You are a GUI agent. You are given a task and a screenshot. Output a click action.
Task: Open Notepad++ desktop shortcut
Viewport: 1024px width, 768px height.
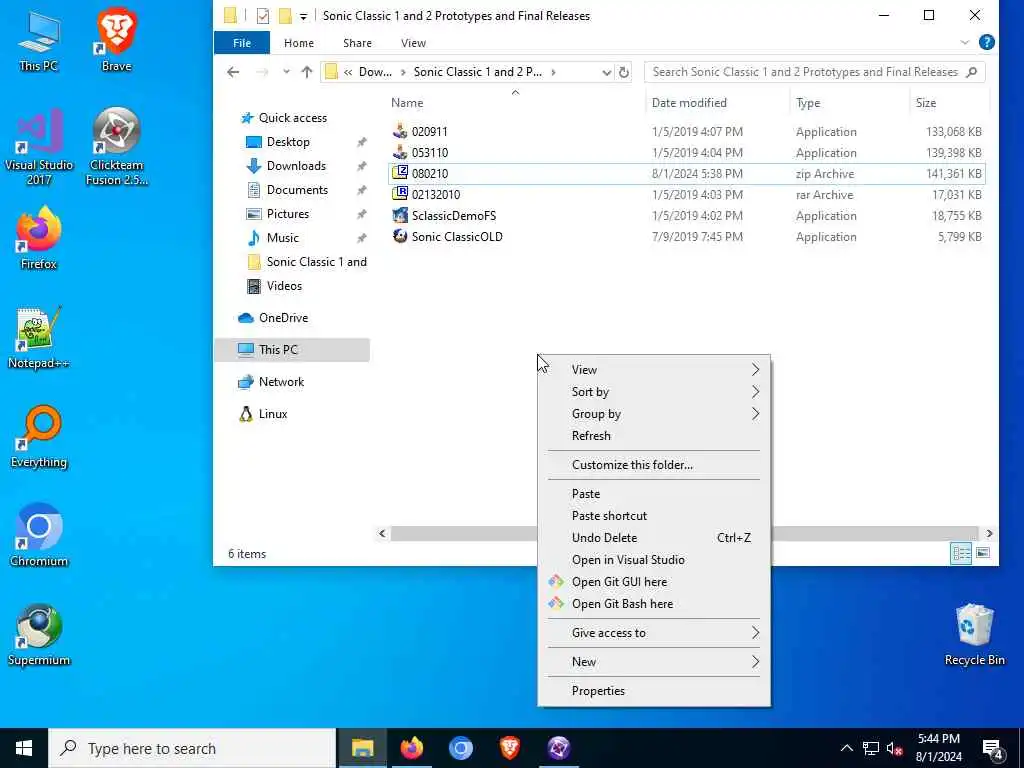(x=39, y=338)
